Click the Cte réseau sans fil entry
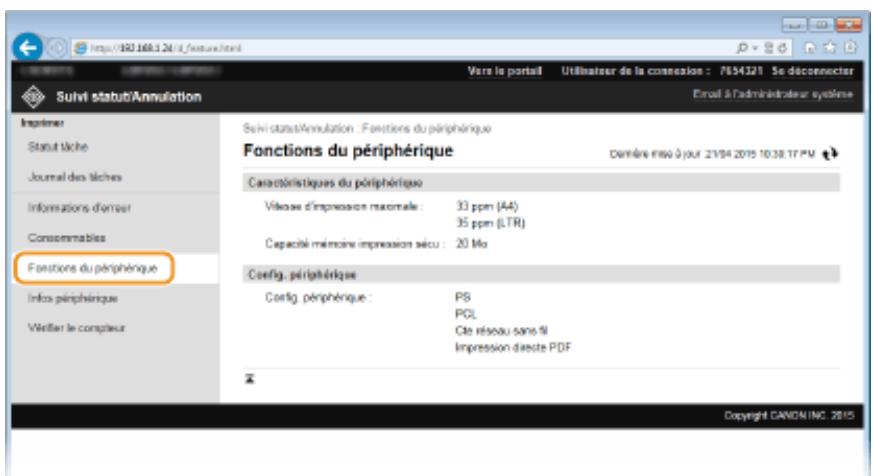 click(x=501, y=331)
